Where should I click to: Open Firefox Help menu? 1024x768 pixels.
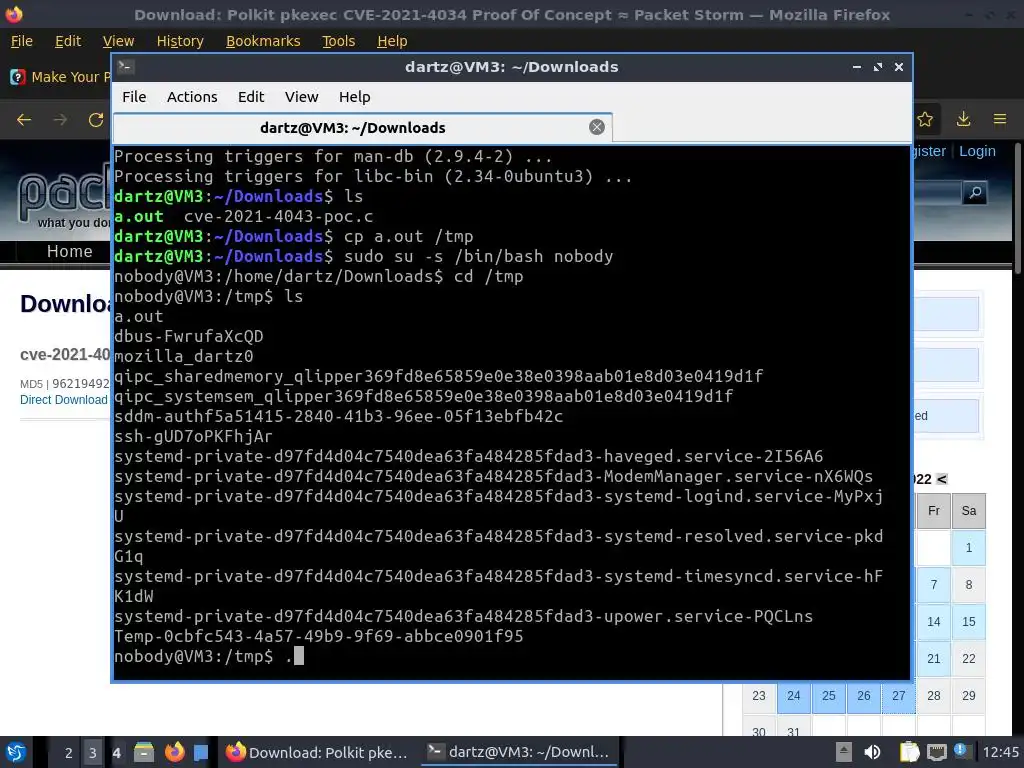click(392, 41)
